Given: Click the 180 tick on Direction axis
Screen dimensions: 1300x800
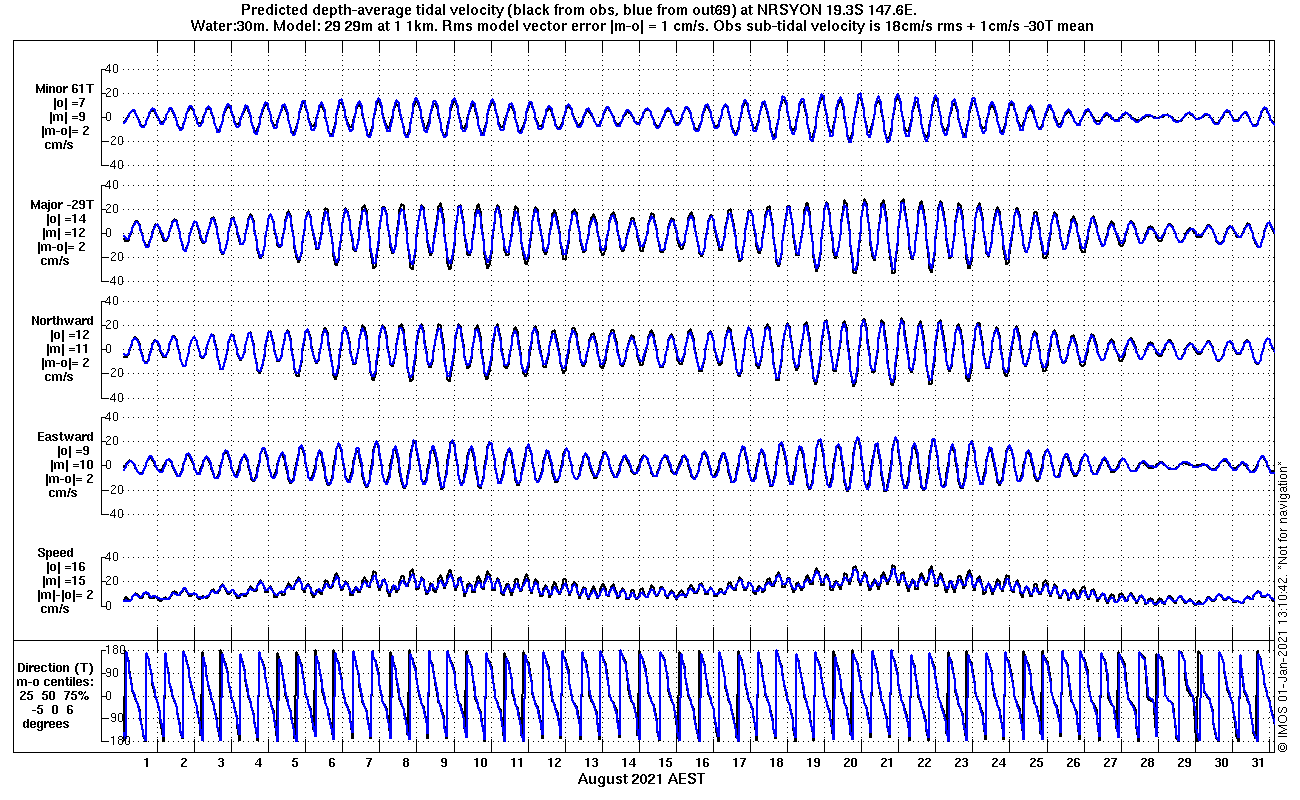Looking at the screenshot, I should (115, 651).
